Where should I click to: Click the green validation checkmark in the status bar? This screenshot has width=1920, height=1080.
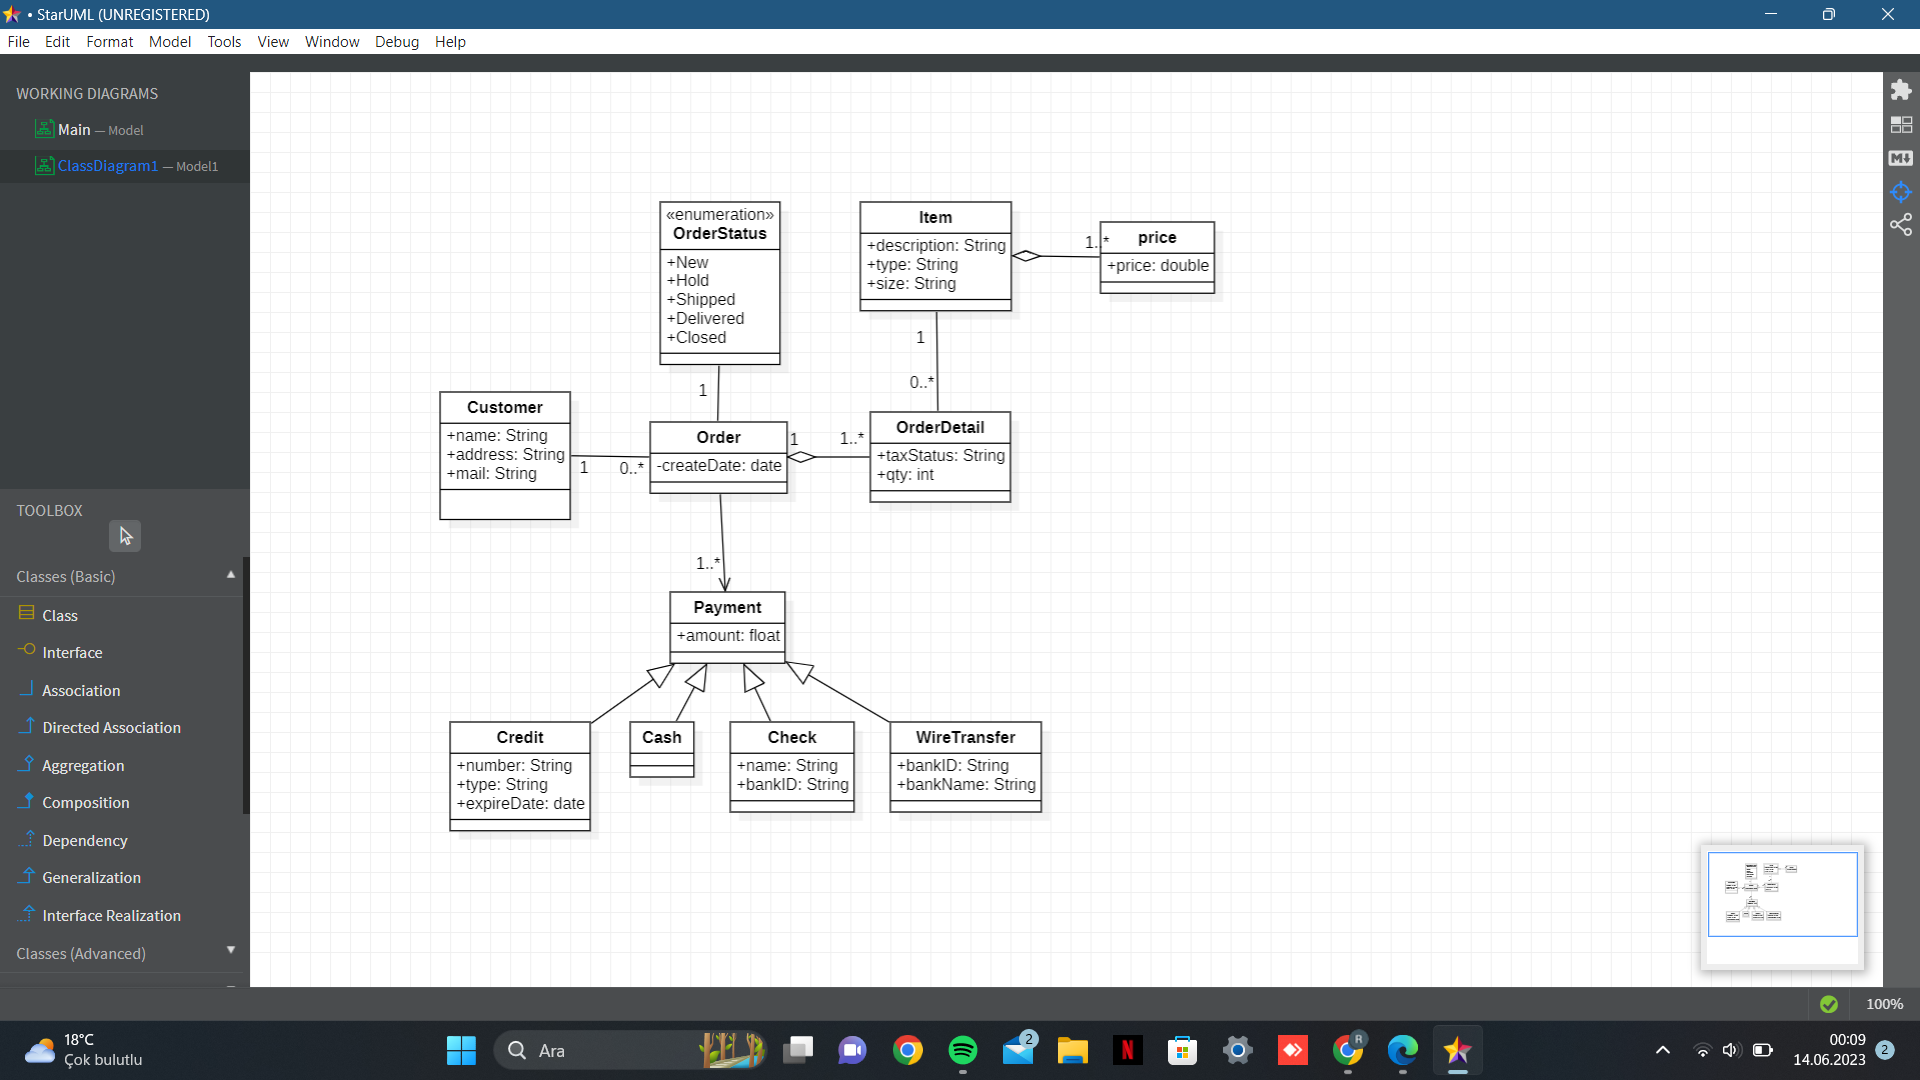1829,1004
